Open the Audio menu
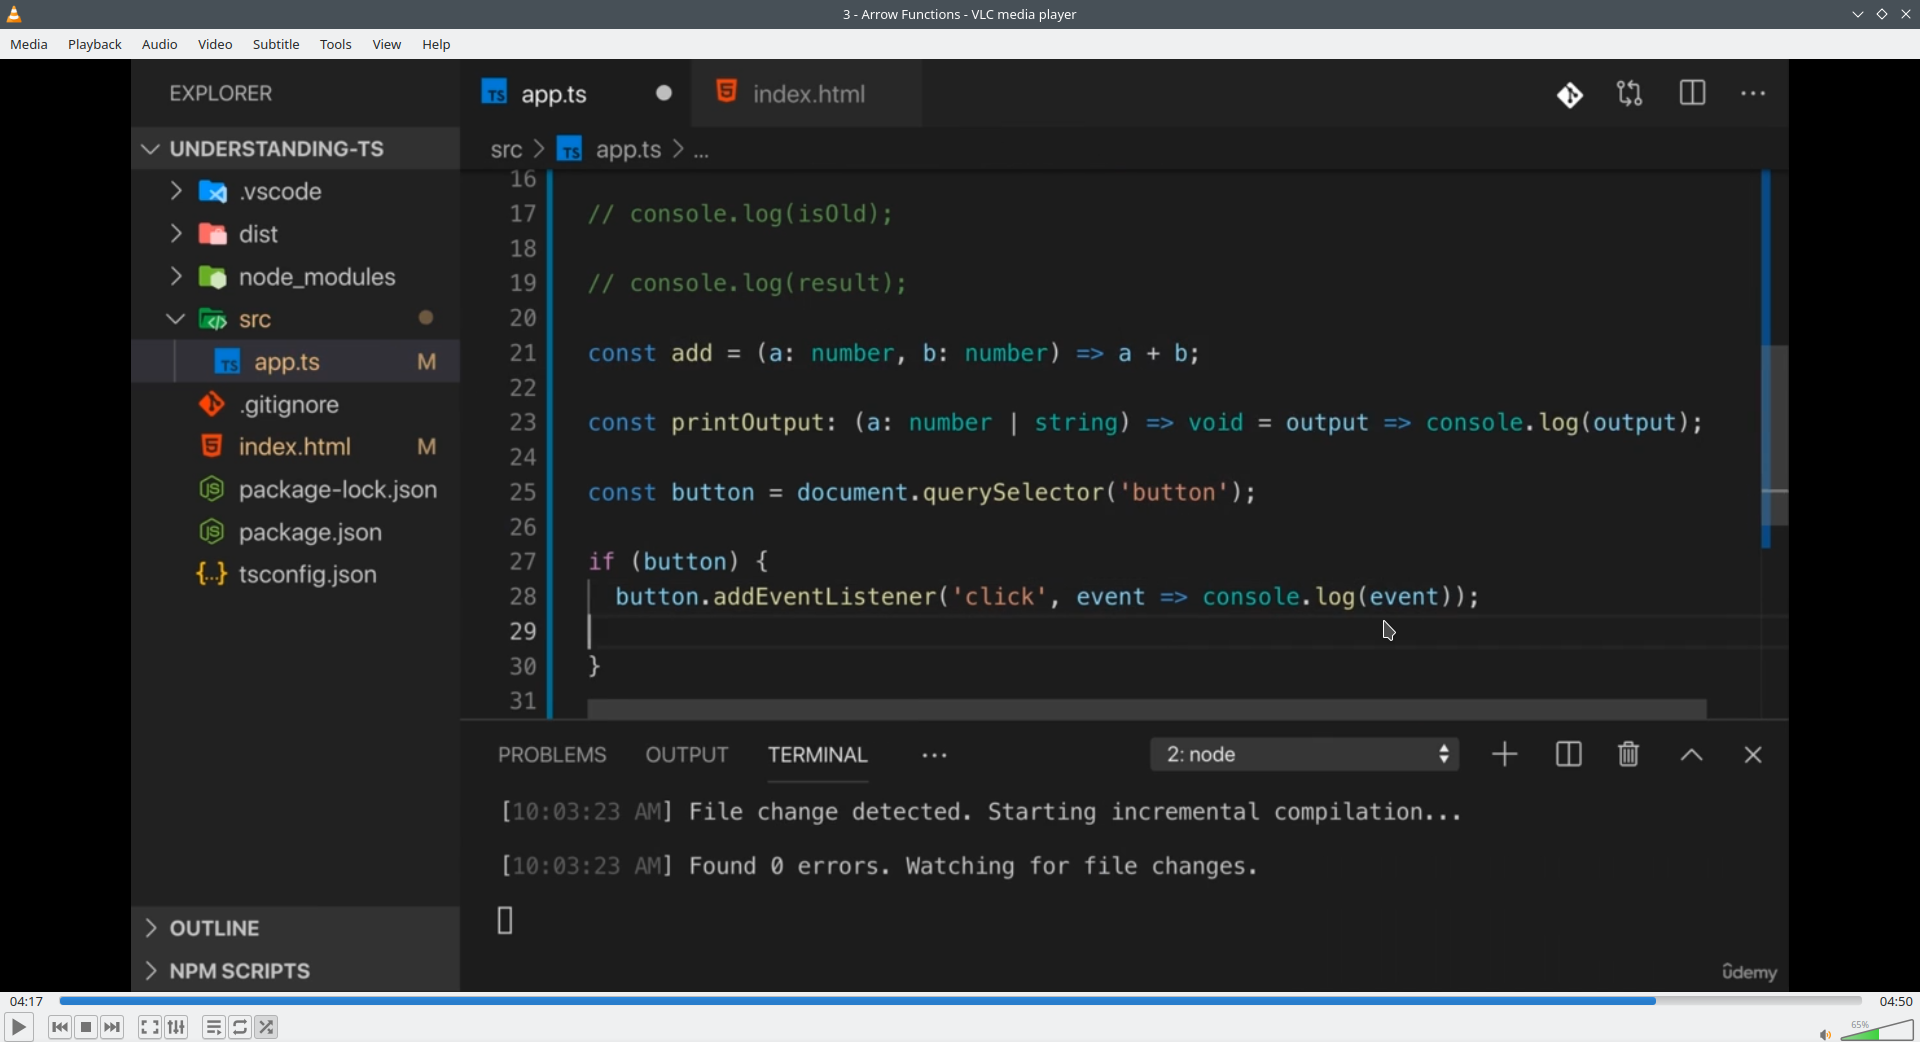The height and width of the screenshot is (1042, 1920). click(x=160, y=45)
